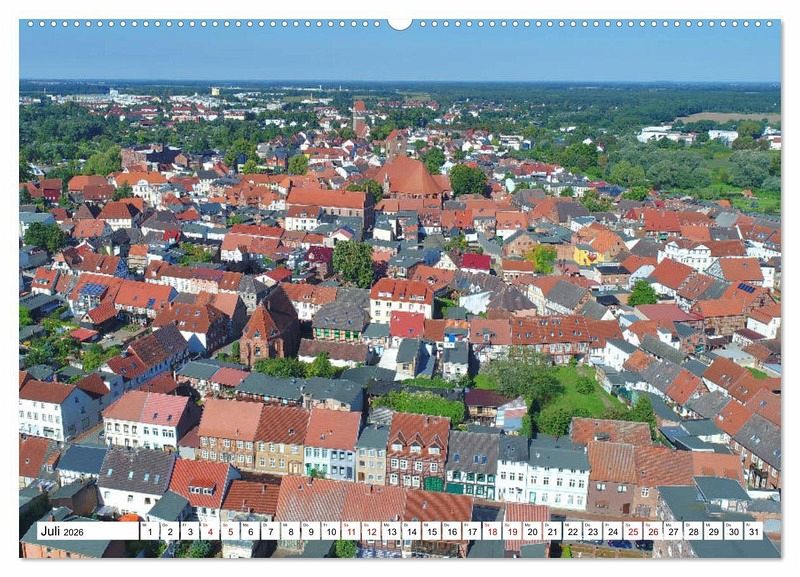Click the day 12 date cell
The height and width of the screenshot is (577, 800).
click(371, 531)
